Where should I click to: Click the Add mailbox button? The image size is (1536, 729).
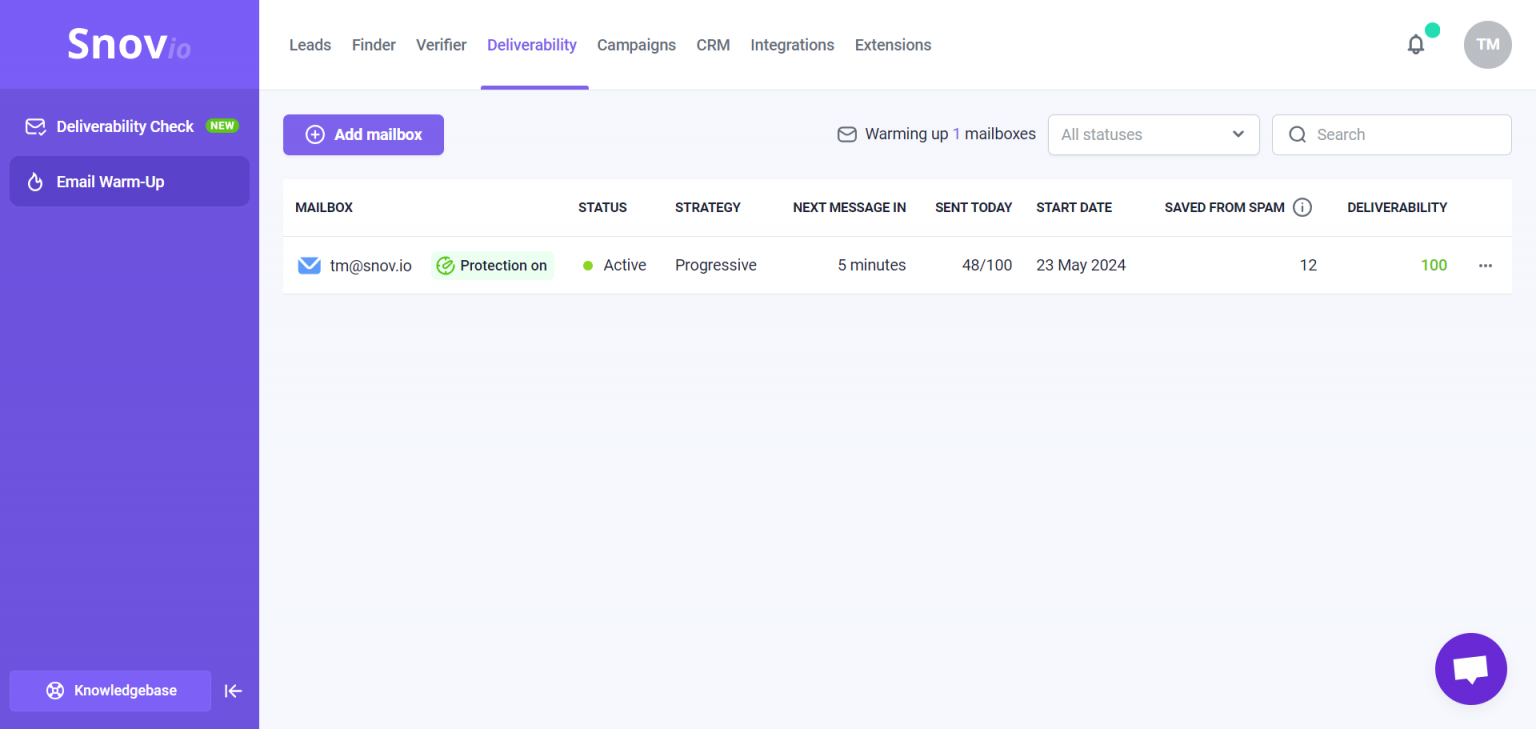pos(363,135)
